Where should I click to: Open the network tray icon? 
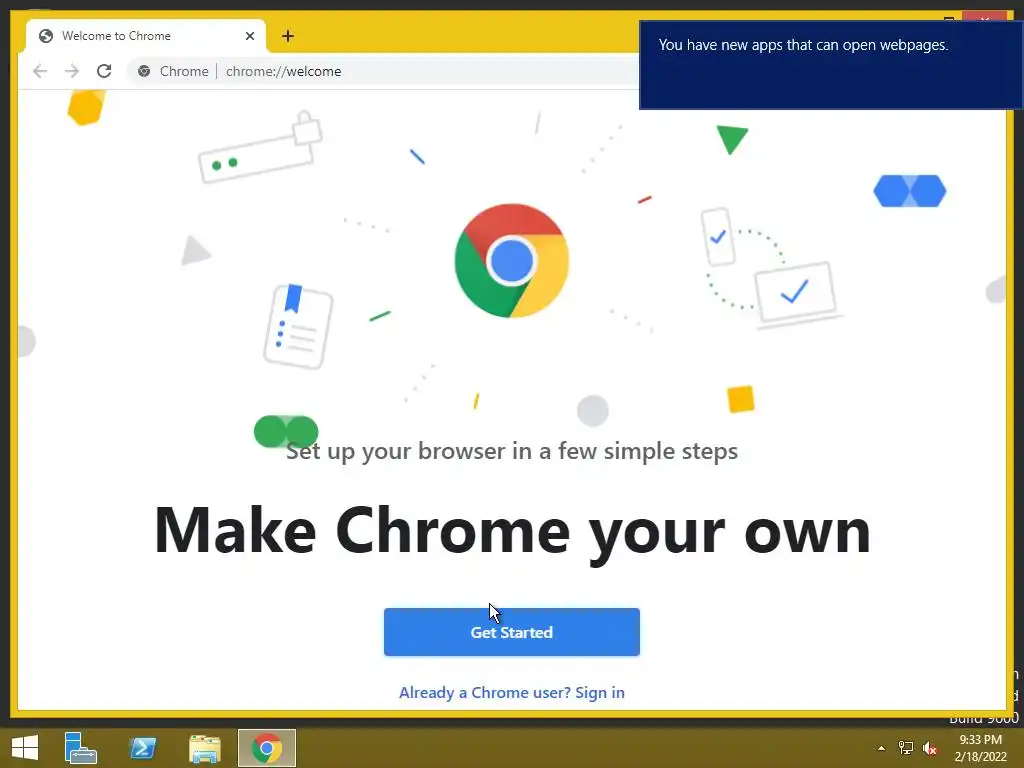tap(906, 748)
